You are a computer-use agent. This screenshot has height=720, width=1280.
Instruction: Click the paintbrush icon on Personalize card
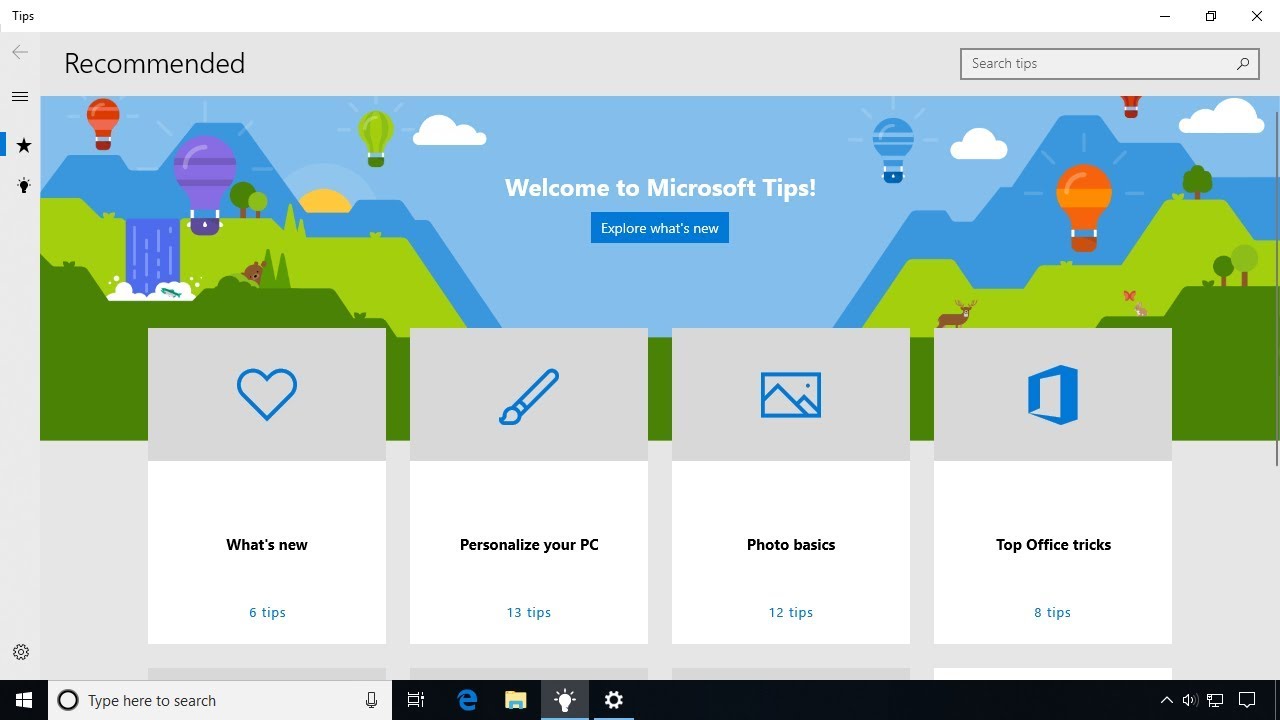click(529, 396)
